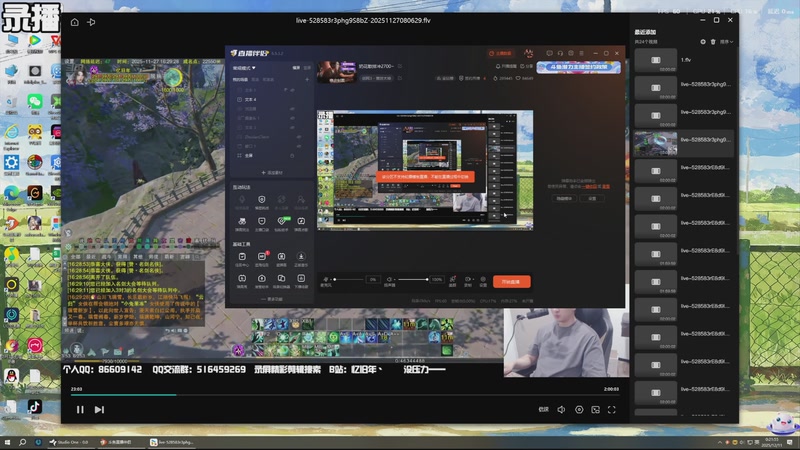This screenshot has height=450, width=800.
Task: Click the orange link in the danmaku panel
Action: [x=591, y=187]
